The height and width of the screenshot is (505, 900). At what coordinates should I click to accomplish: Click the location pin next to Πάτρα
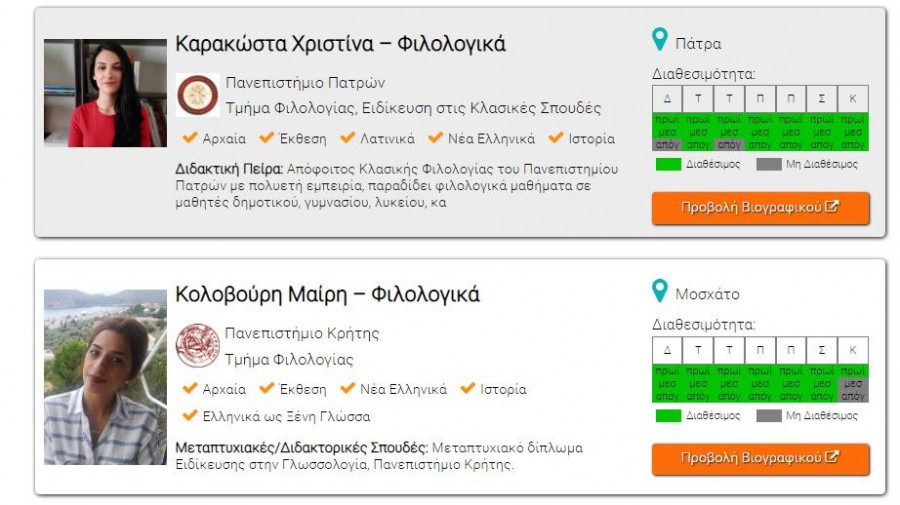coord(659,40)
